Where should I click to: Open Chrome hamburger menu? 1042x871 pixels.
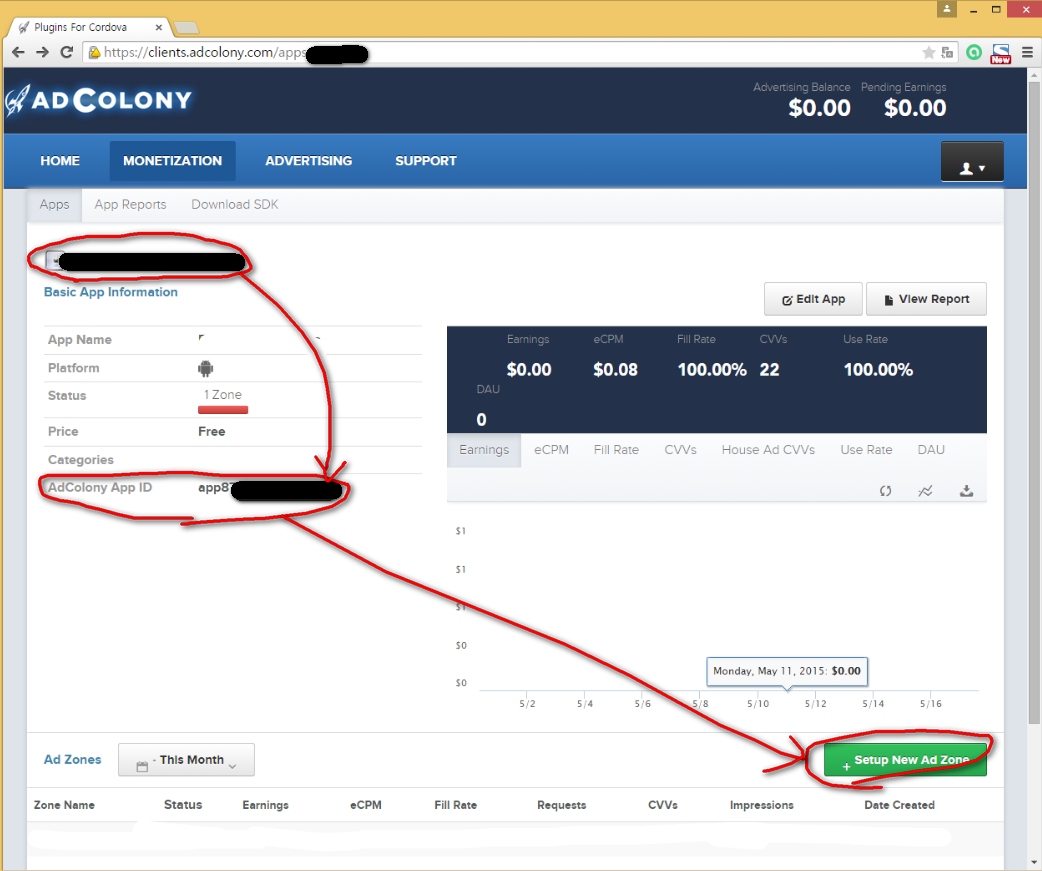click(1027, 52)
